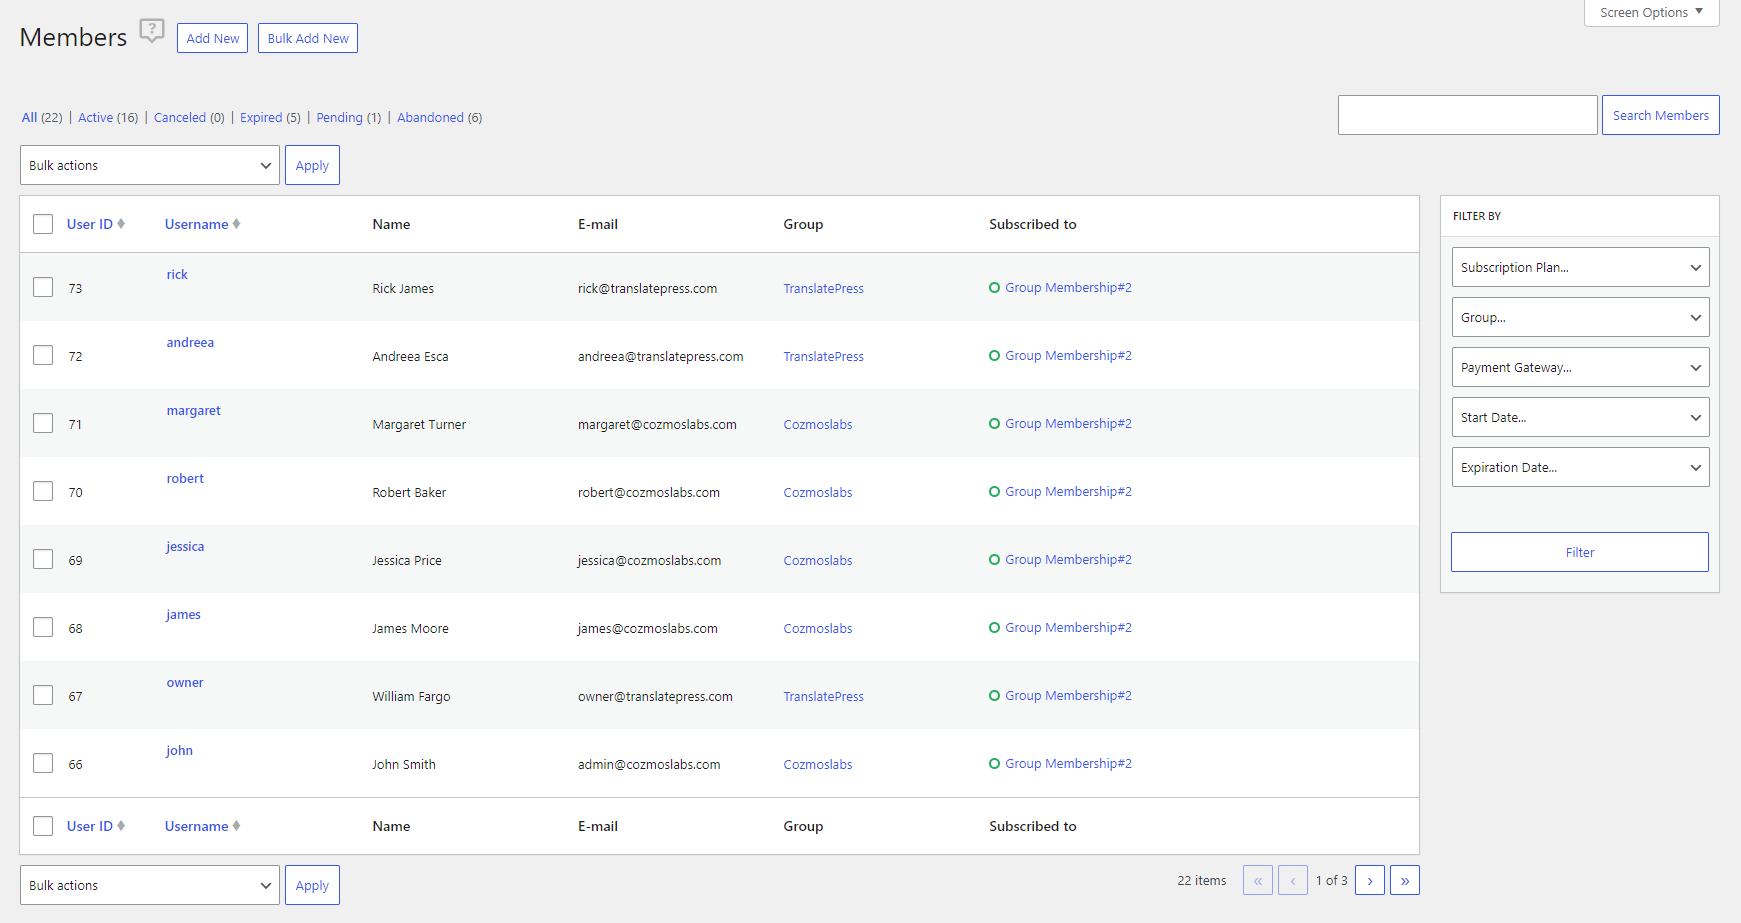This screenshot has width=1741, height=923.
Task: Click Filter button in sidebar
Action: (1580, 552)
